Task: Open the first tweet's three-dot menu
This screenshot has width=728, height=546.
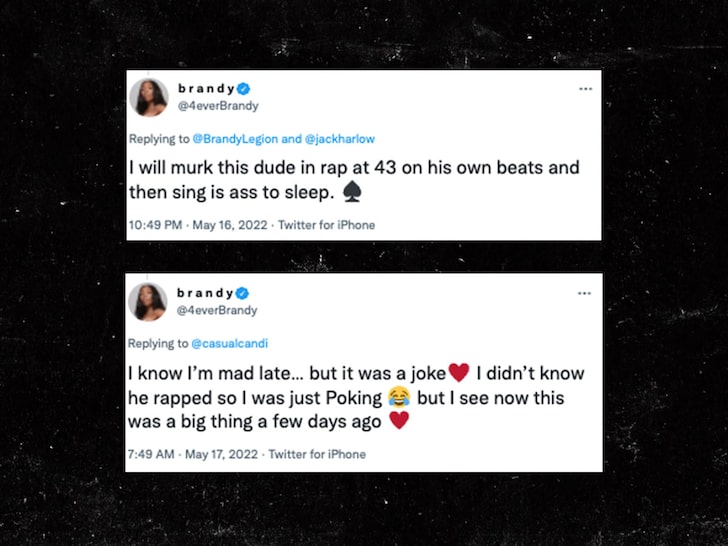Action: click(x=585, y=89)
